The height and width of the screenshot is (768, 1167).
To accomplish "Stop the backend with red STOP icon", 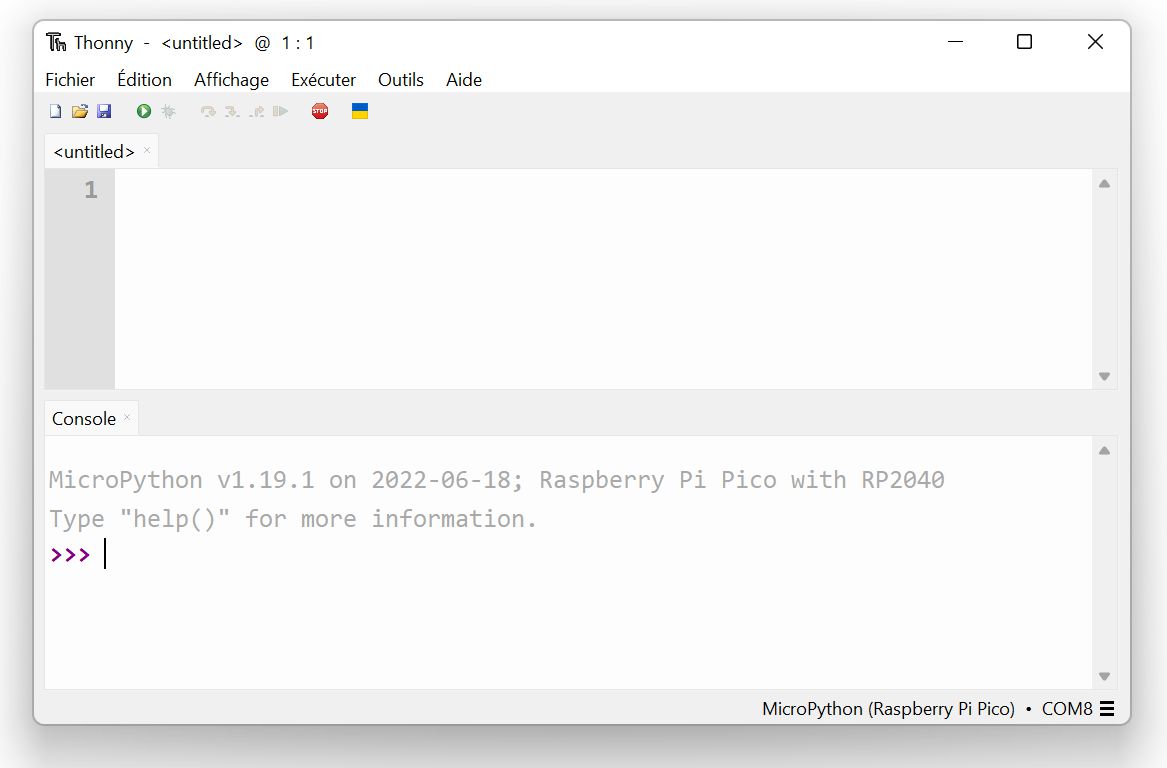I will pyautogui.click(x=320, y=112).
